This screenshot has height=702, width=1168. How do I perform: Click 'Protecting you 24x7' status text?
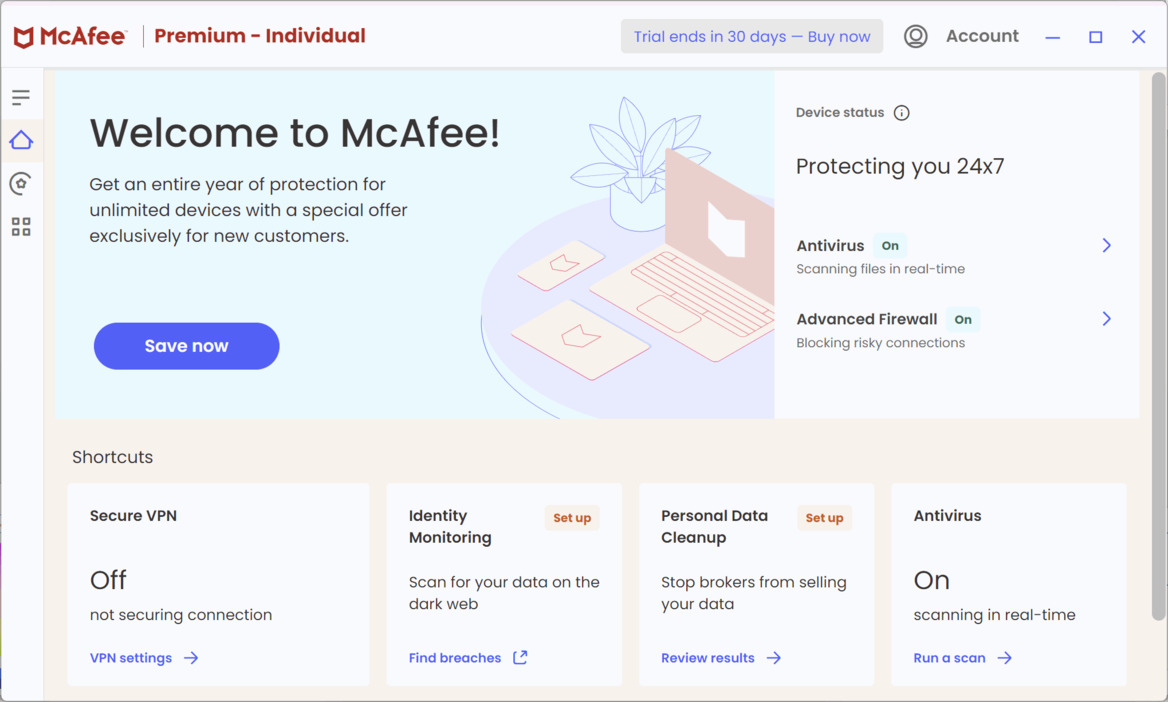(x=900, y=166)
